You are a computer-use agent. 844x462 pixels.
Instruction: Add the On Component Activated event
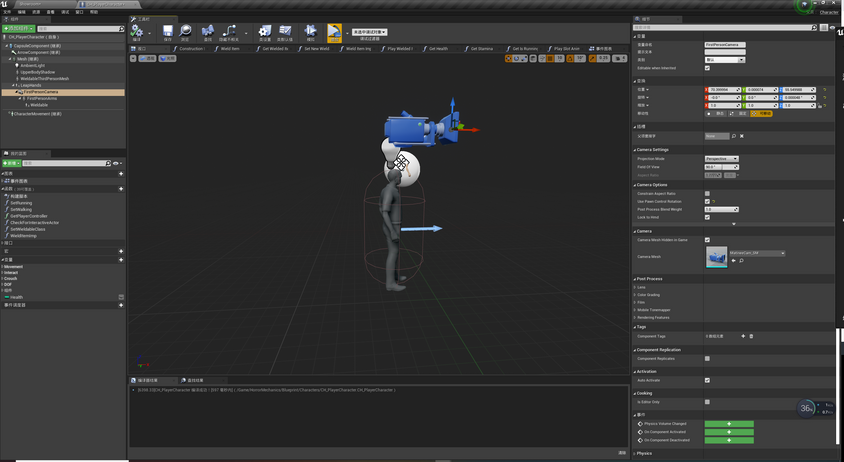pyautogui.click(x=728, y=432)
